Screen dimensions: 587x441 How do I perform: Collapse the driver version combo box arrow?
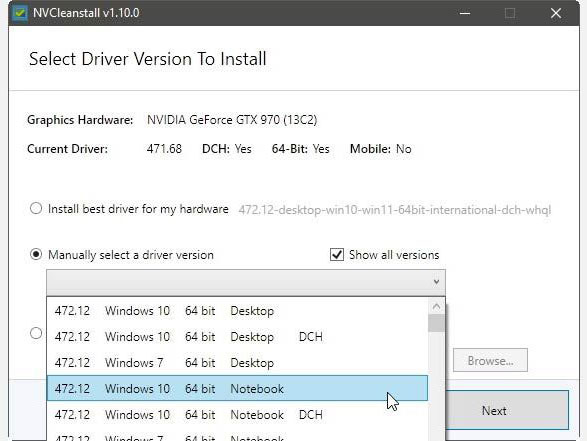pyautogui.click(x=436, y=282)
